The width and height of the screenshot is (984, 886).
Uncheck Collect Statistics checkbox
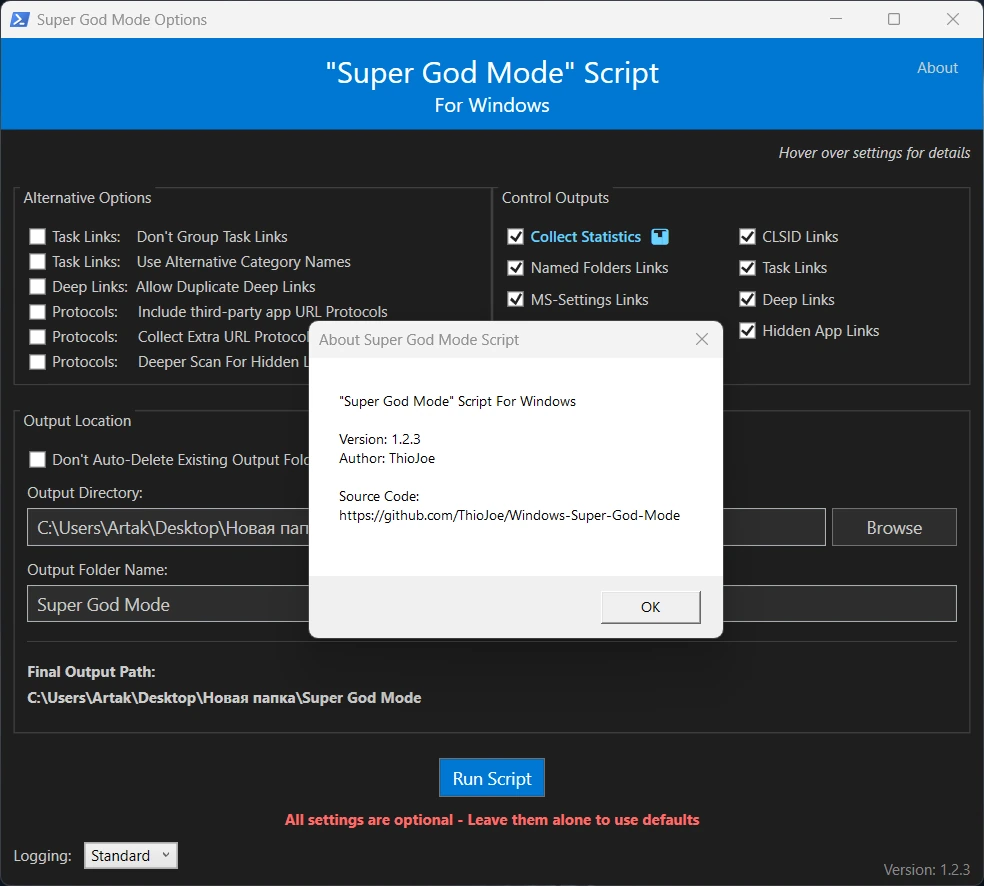click(515, 237)
